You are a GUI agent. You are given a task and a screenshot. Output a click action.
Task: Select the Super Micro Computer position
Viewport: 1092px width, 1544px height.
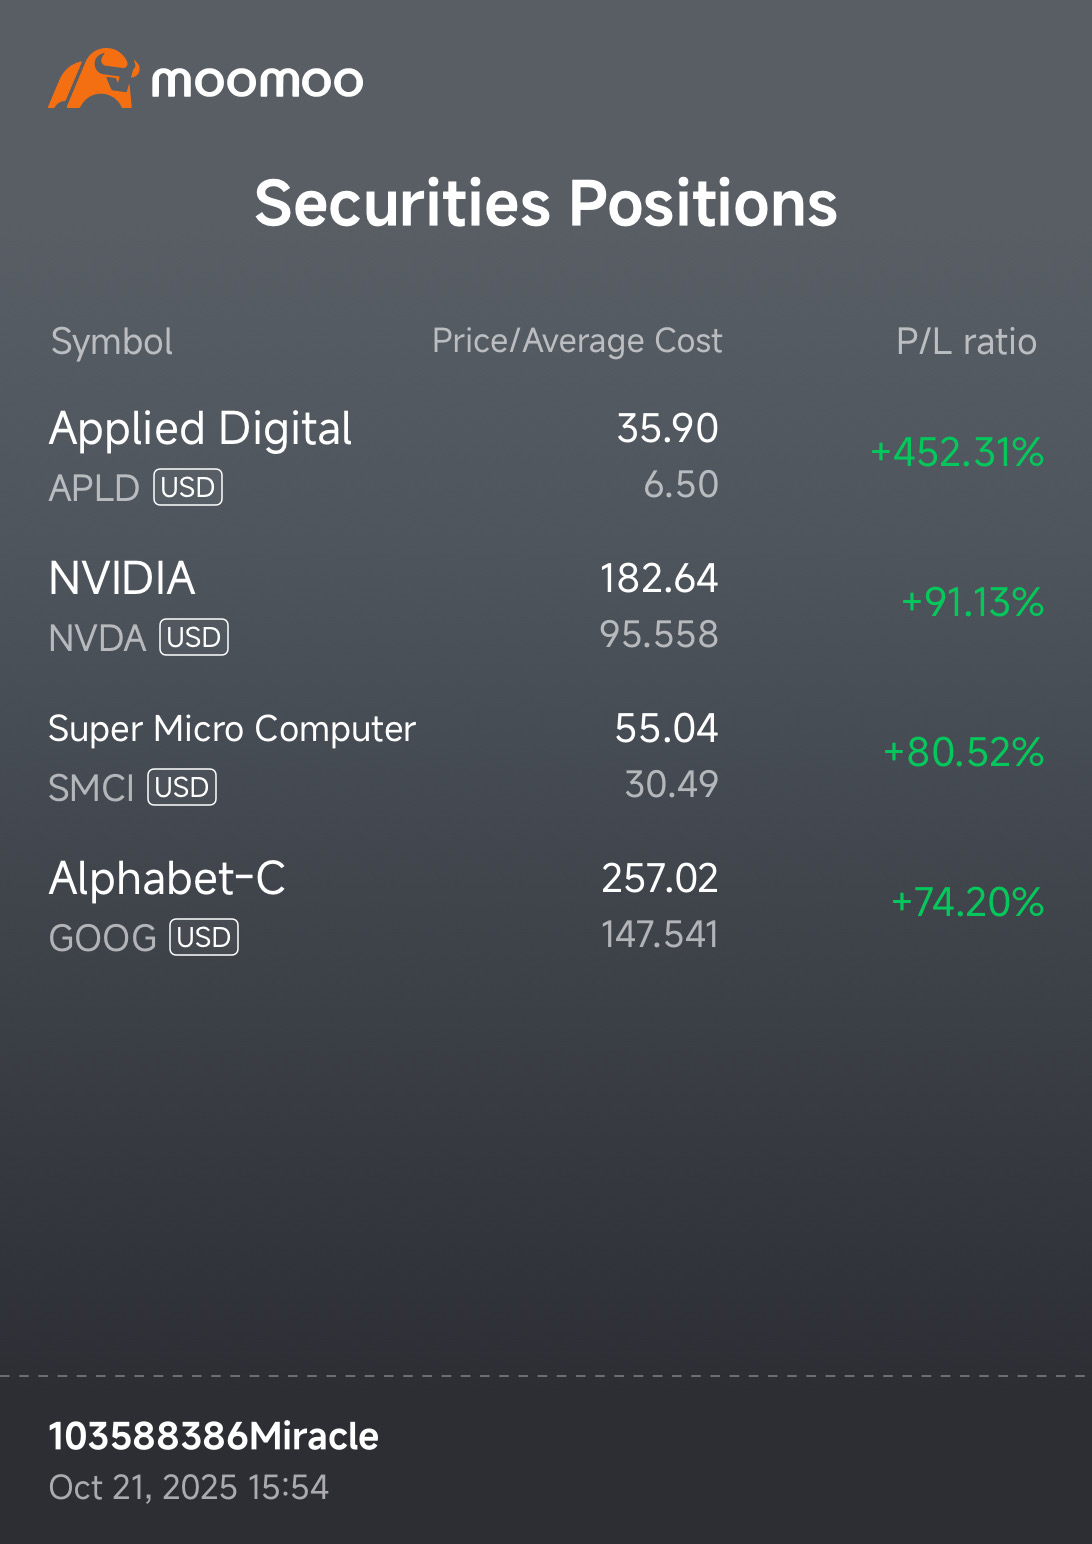[x=232, y=729]
